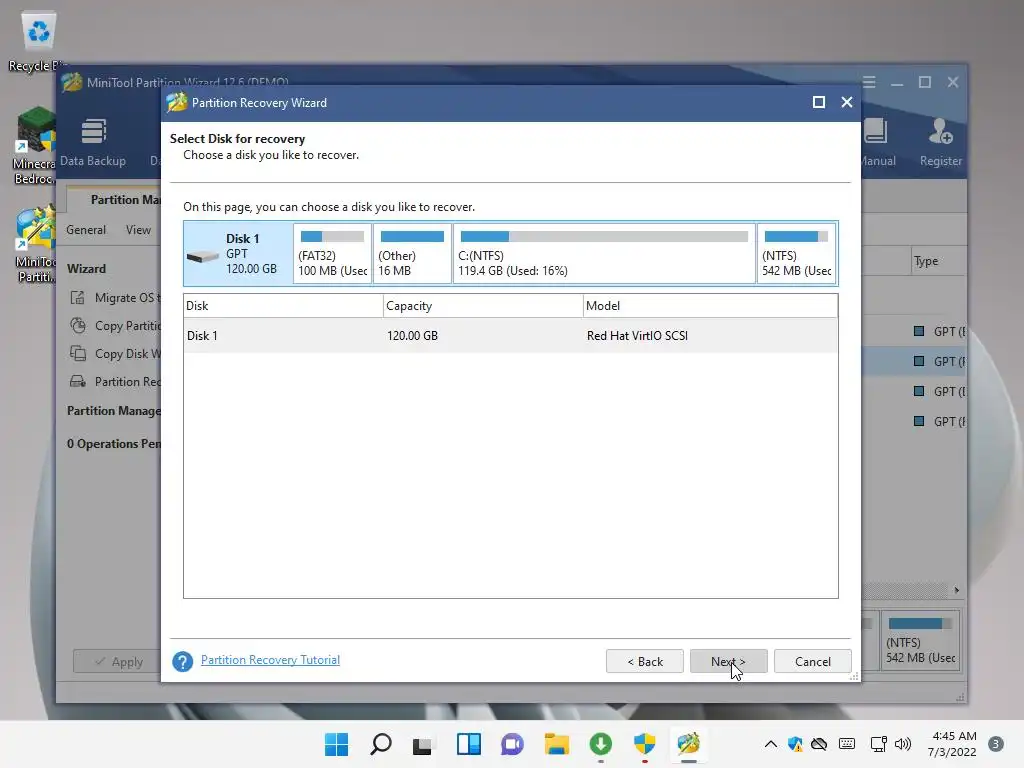Screen dimensions: 1024x768
Task: Go back with the Back button
Action: coord(645,662)
